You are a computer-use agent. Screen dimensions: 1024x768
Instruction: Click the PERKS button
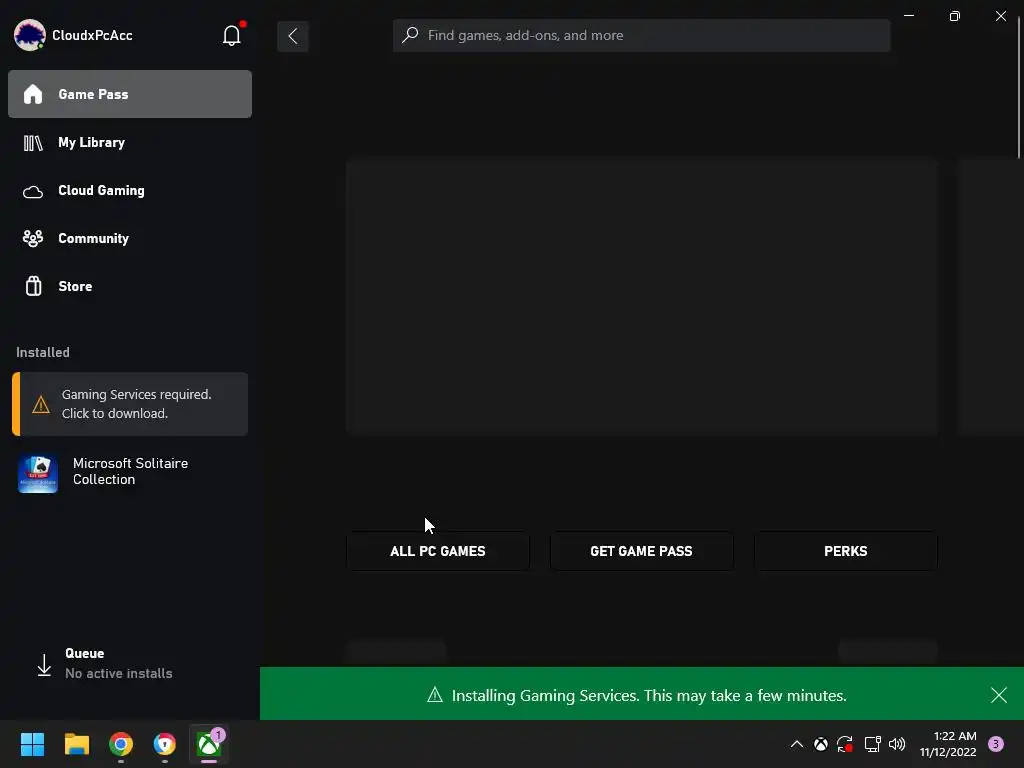pos(846,551)
